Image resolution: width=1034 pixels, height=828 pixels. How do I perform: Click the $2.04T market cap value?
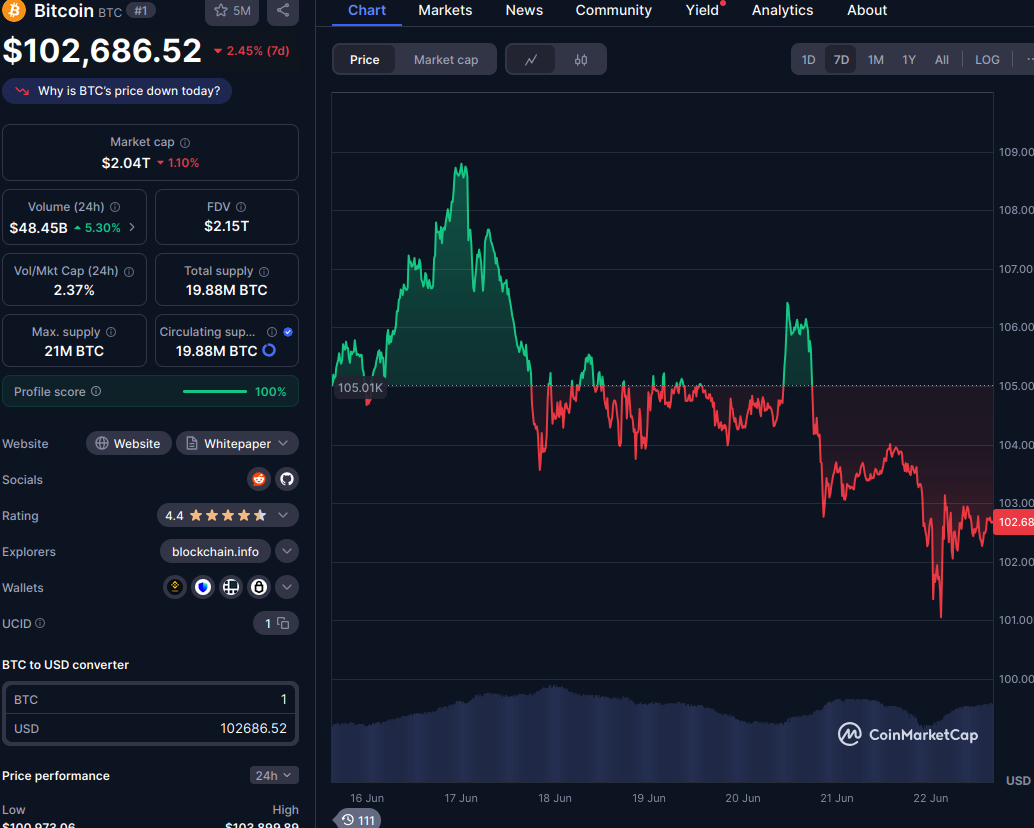click(126, 163)
